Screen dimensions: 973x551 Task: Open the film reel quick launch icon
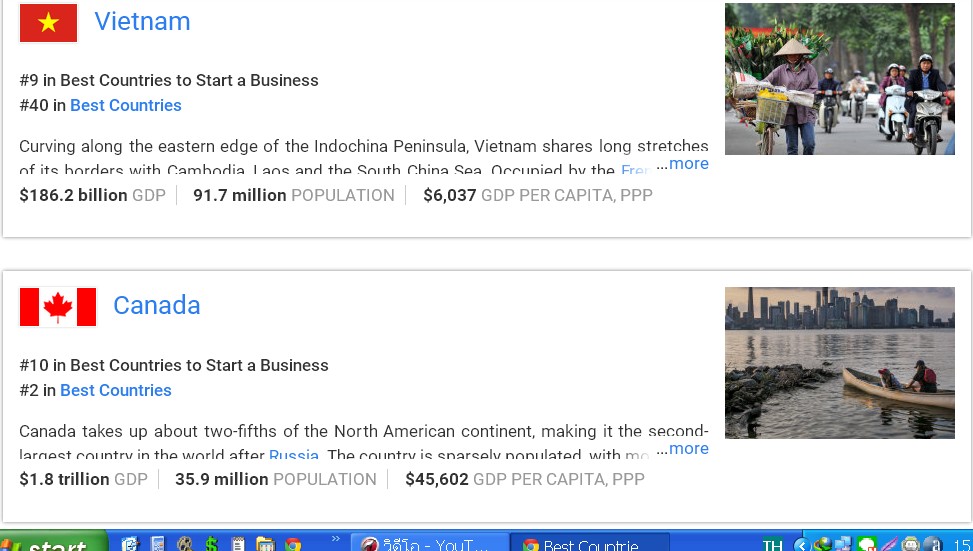184,544
